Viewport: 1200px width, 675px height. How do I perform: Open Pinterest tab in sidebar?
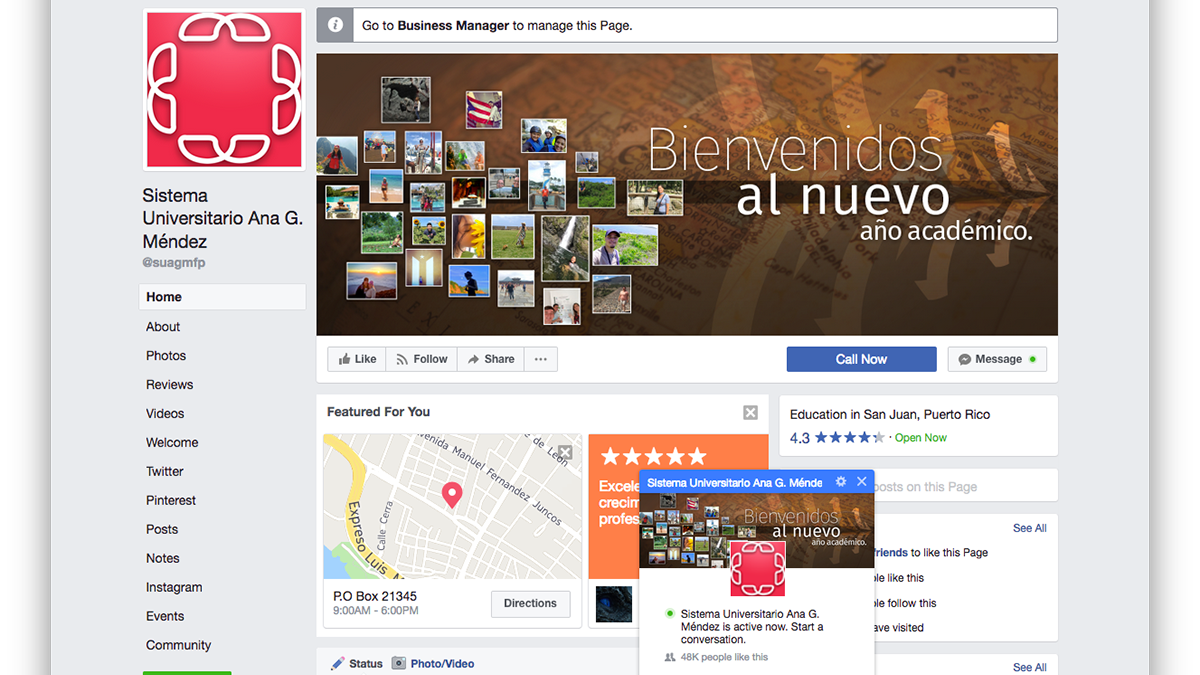(x=171, y=501)
